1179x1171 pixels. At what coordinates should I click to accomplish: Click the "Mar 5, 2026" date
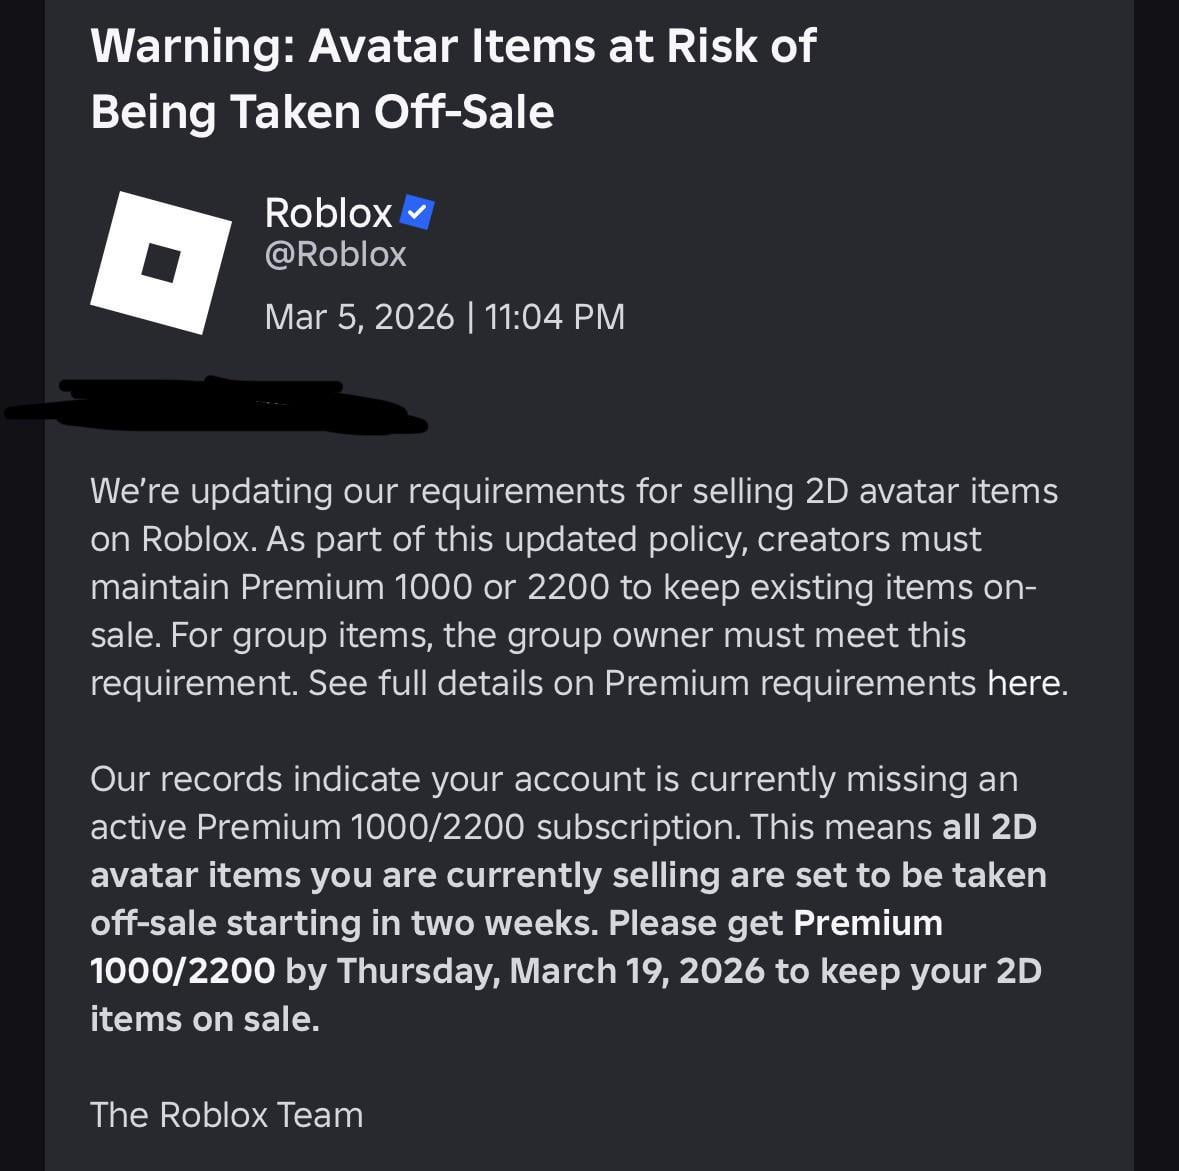tap(359, 317)
